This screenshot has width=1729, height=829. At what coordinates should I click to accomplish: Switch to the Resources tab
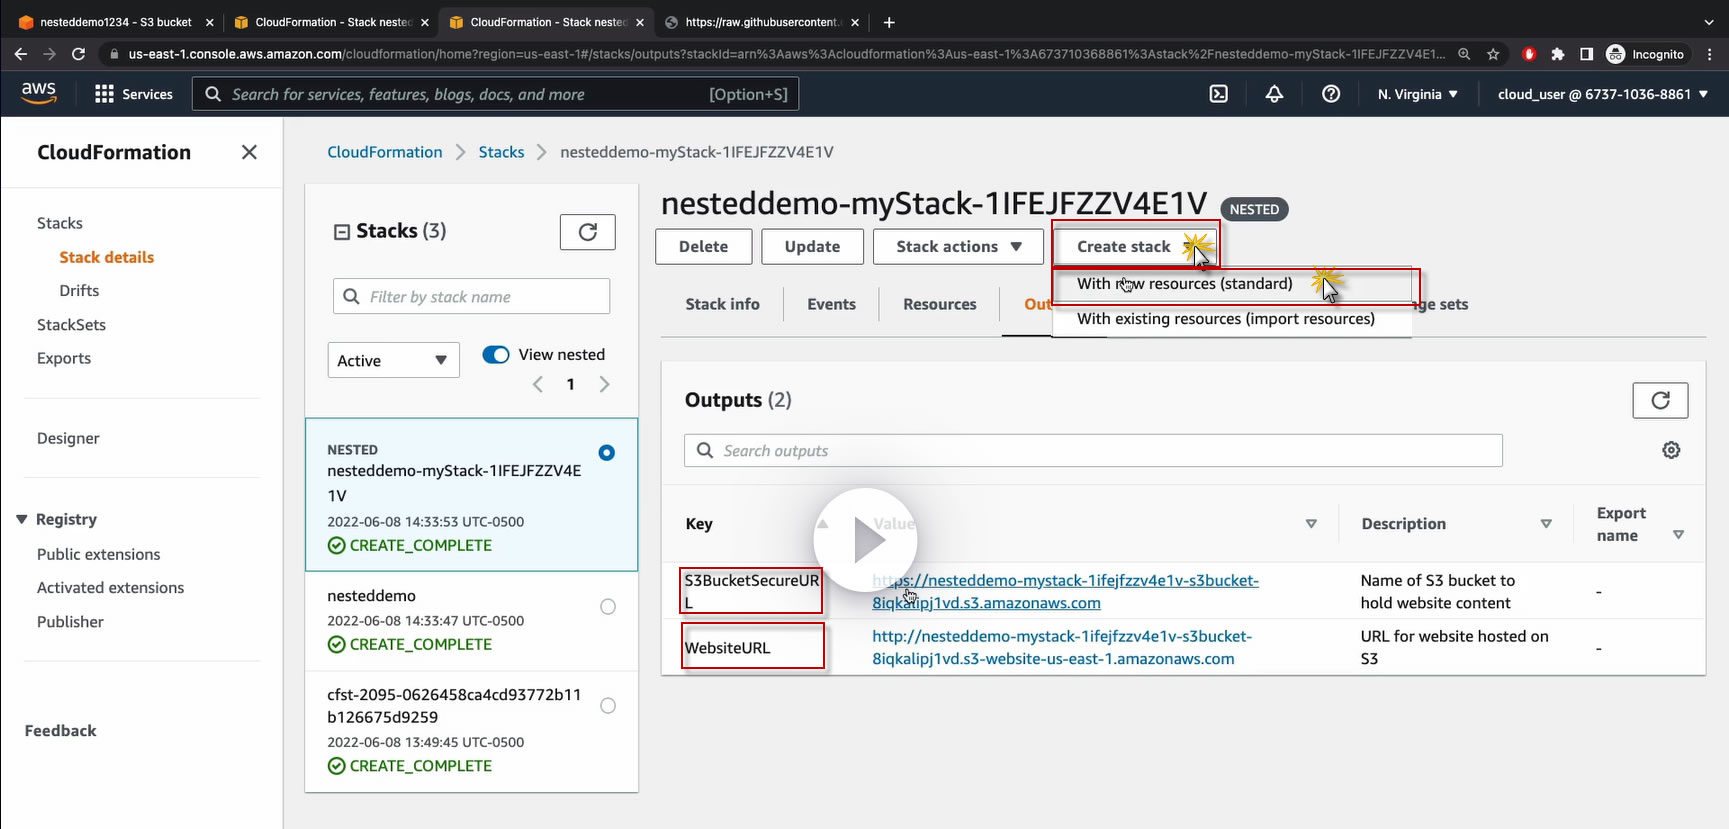(x=939, y=304)
